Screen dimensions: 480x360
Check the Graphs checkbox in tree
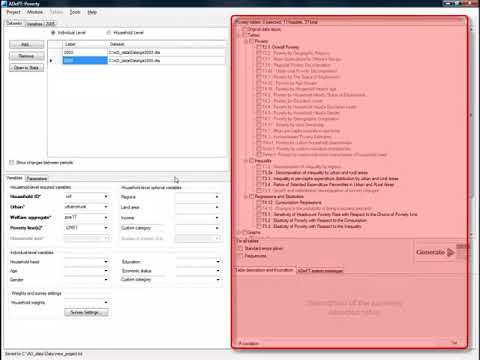coord(244,232)
